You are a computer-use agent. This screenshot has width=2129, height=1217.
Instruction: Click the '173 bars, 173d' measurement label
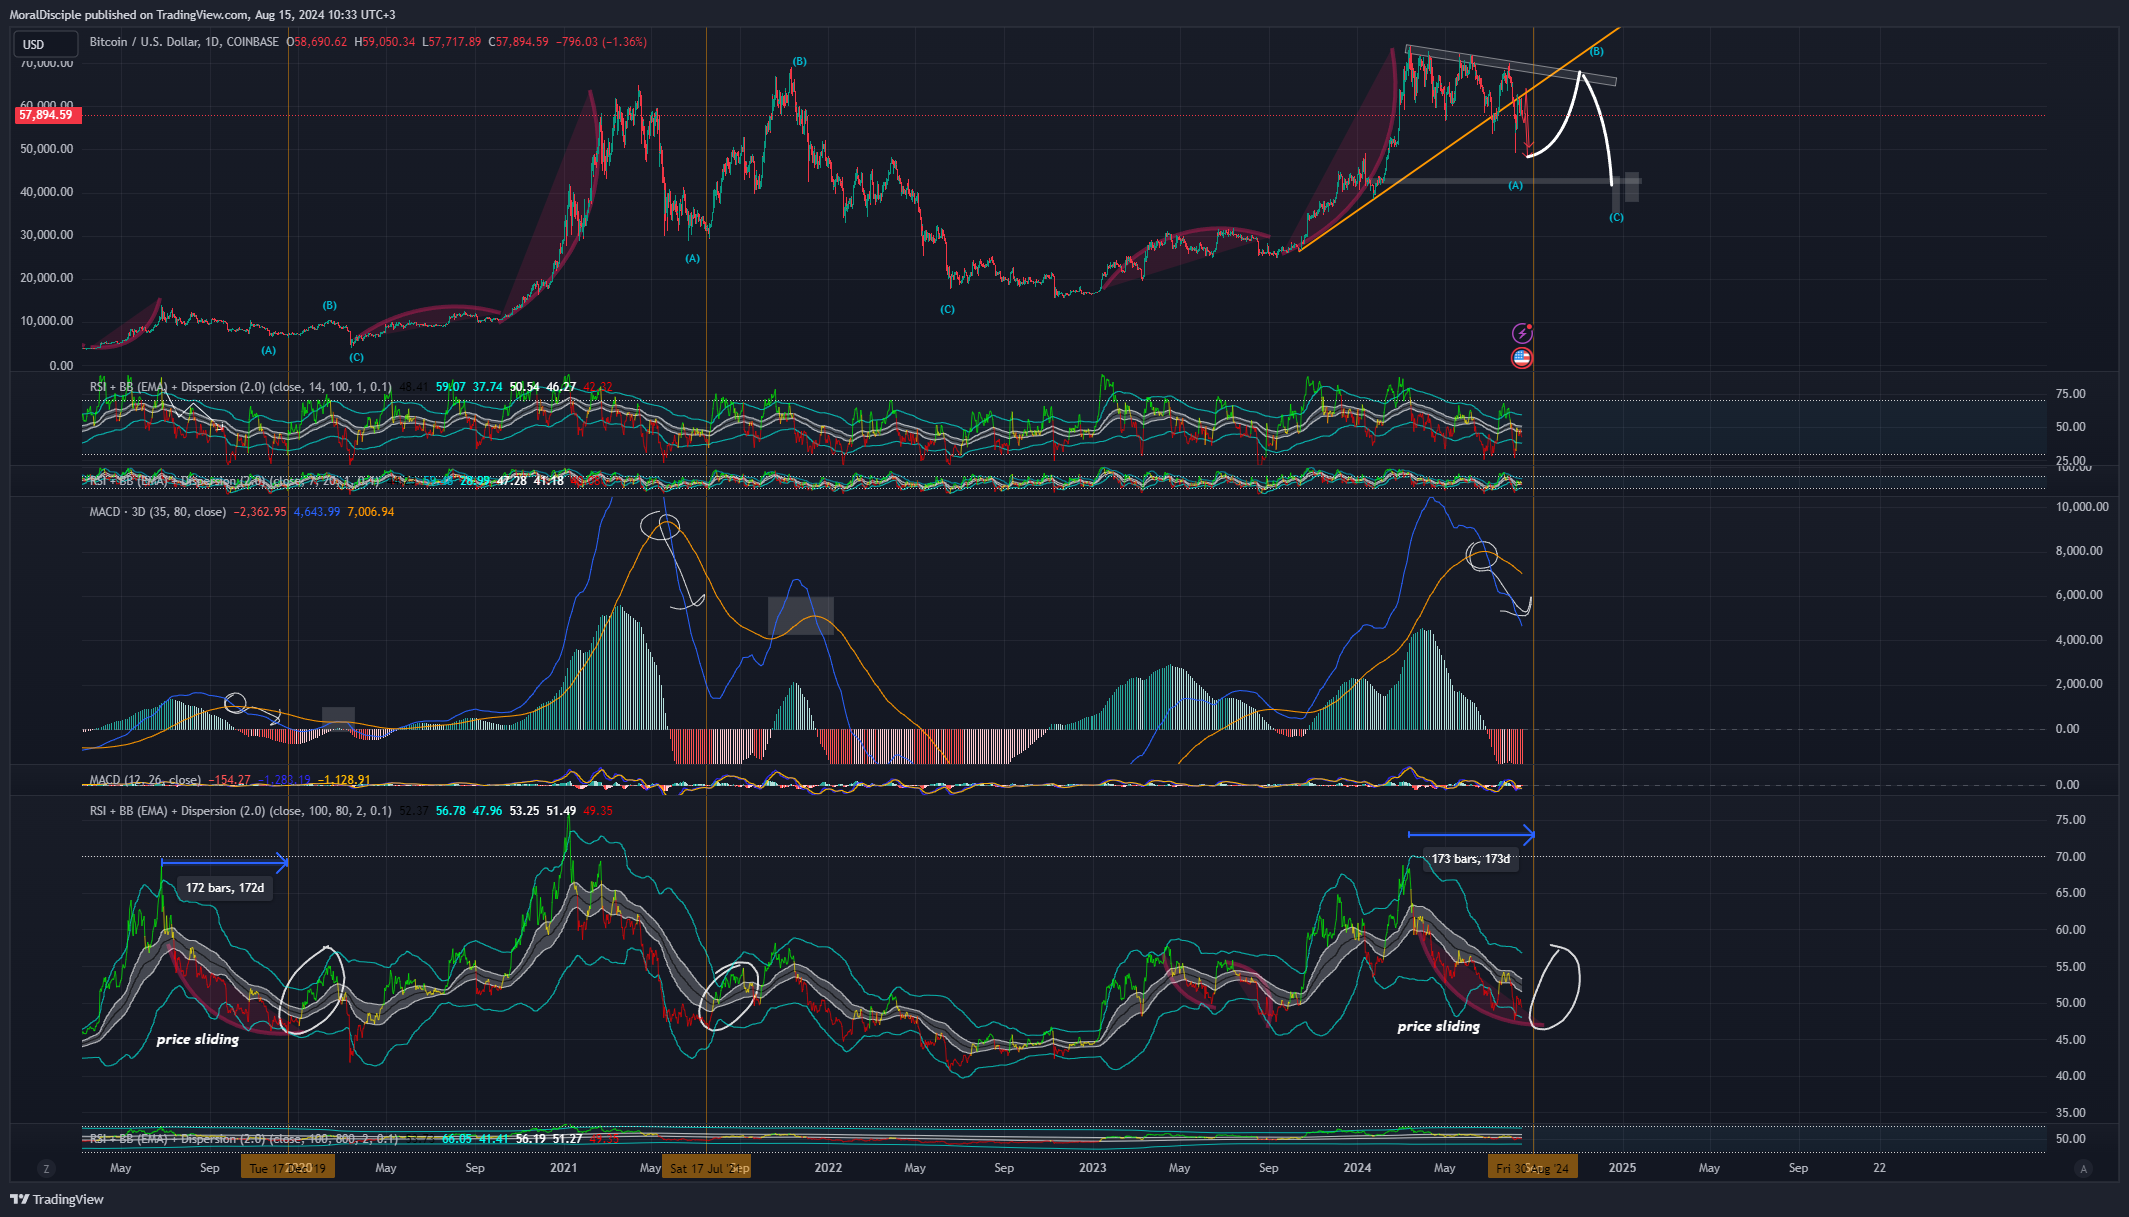coord(1471,859)
